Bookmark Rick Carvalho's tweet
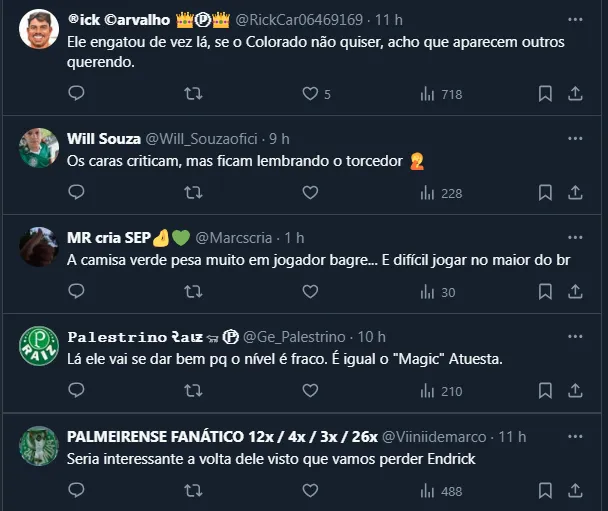The width and height of the screenshot is (608, 511). pos(545,93)
